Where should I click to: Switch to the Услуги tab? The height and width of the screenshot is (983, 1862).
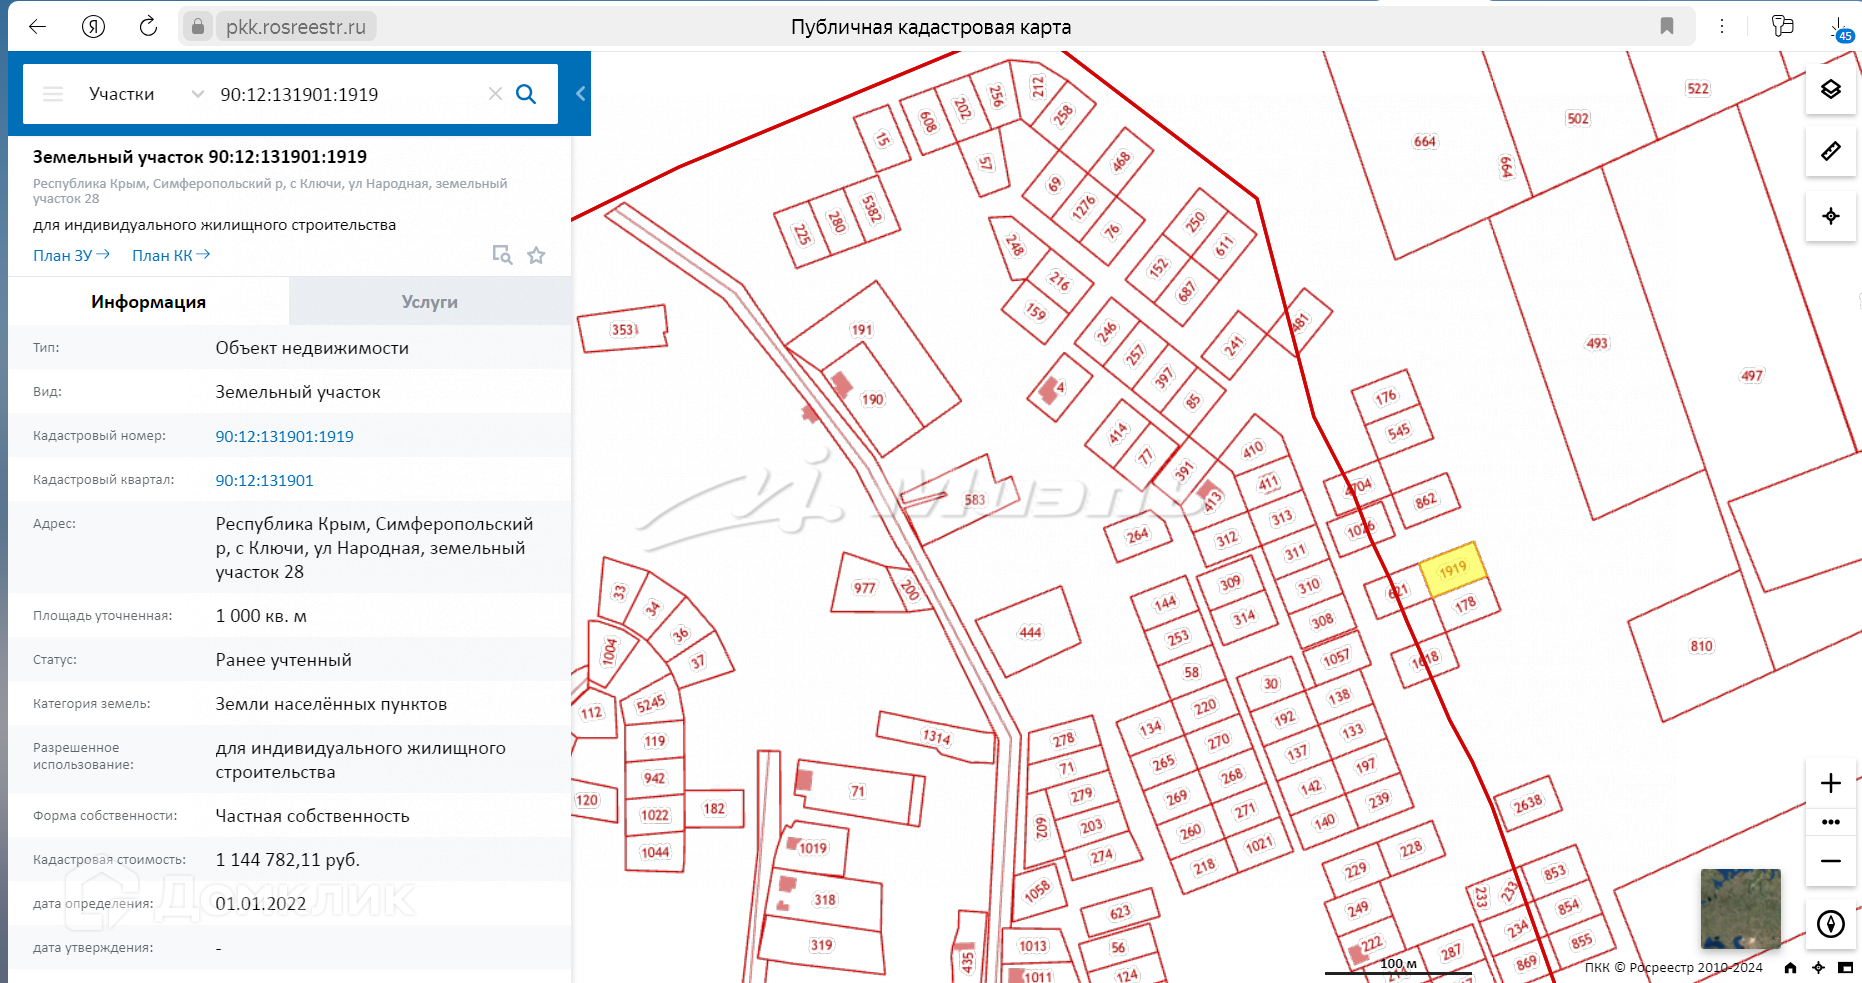pos(429,302)
